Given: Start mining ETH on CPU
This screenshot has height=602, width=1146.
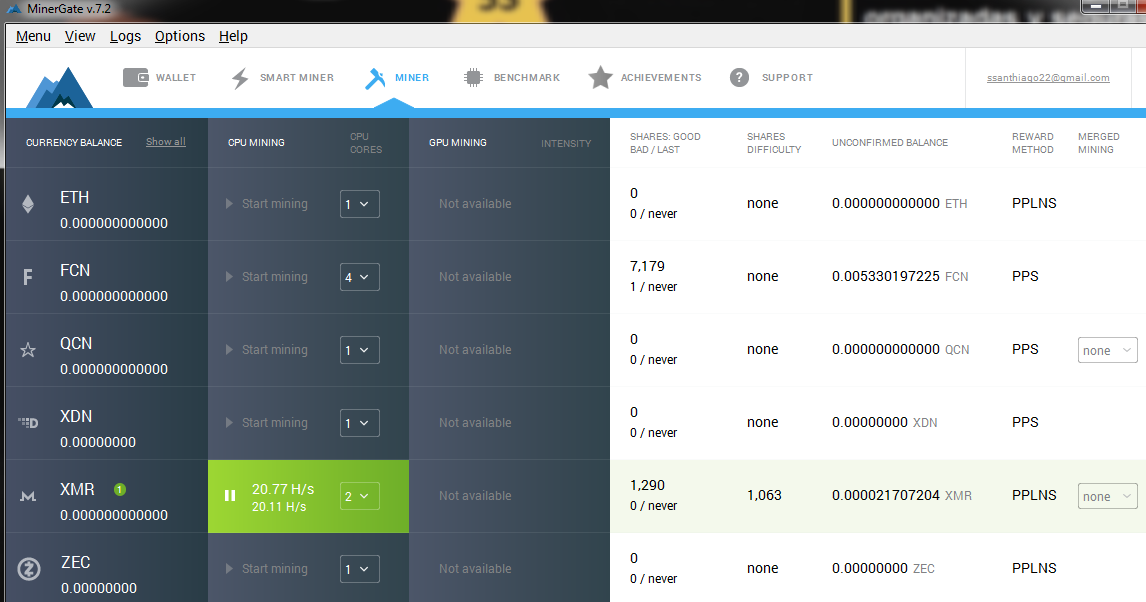Looking at the screenshot, I should pyautogui.click(x=267, y=204).
